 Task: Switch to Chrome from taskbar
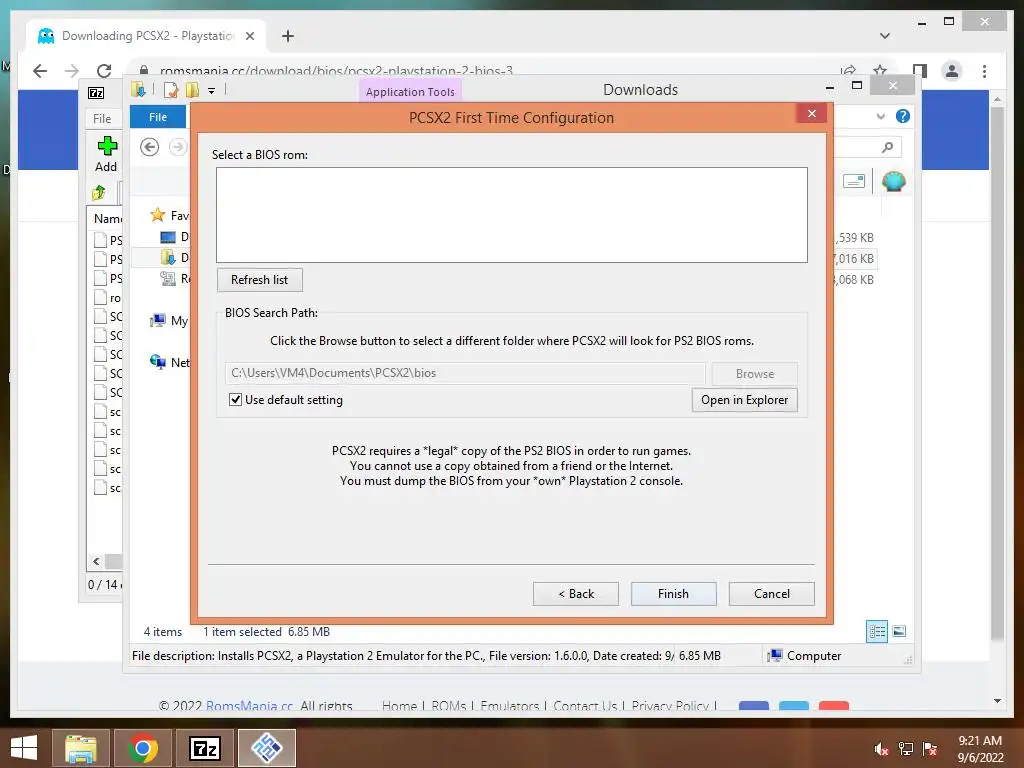(x=142, y=748)
